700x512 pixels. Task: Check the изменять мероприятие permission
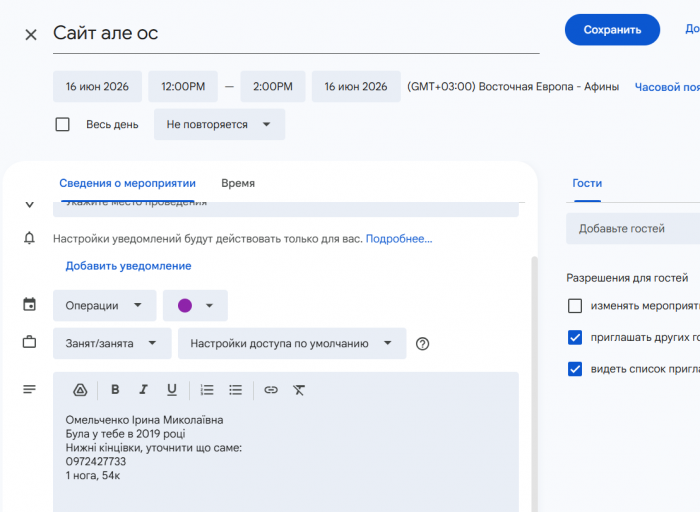575,306
